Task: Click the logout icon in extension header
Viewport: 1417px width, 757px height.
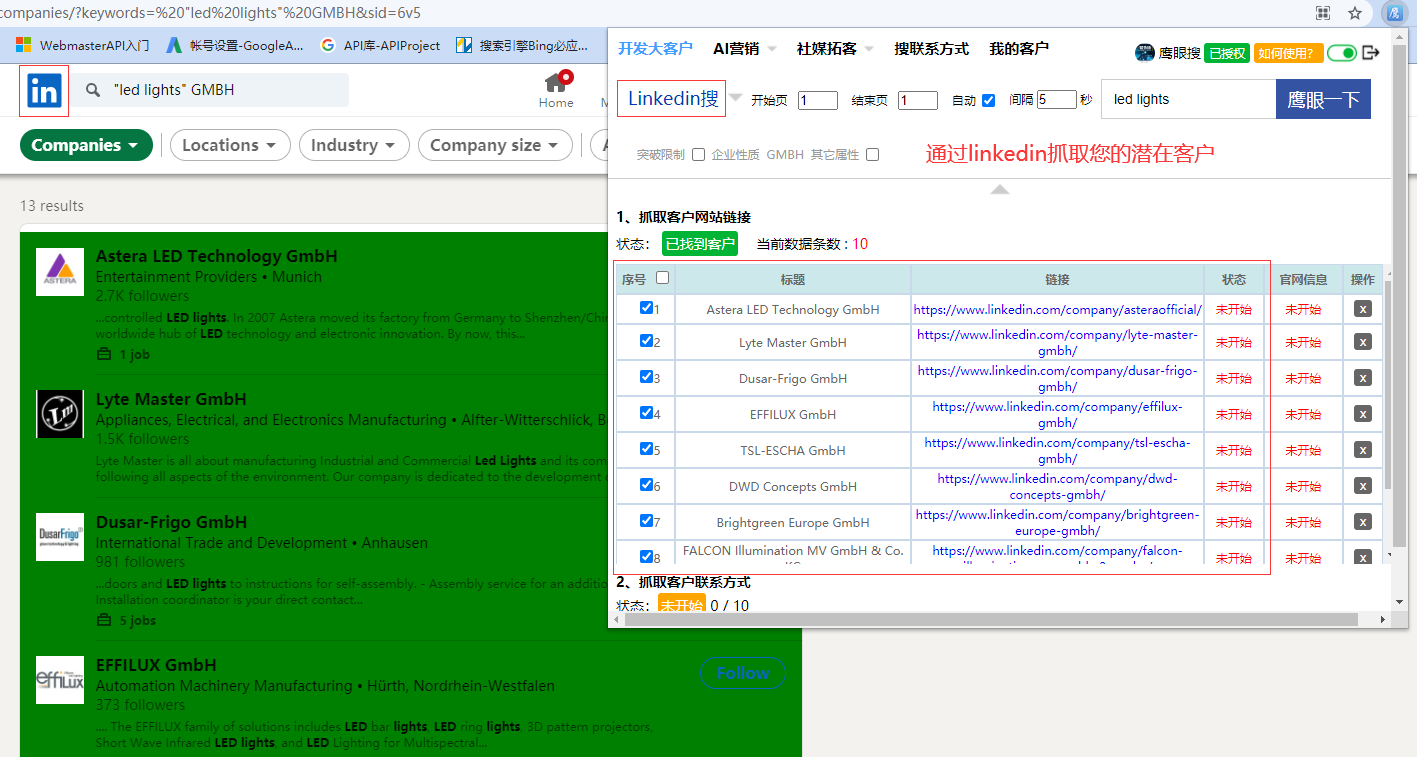Action: pyautogui.click(x=1371, y=53)
